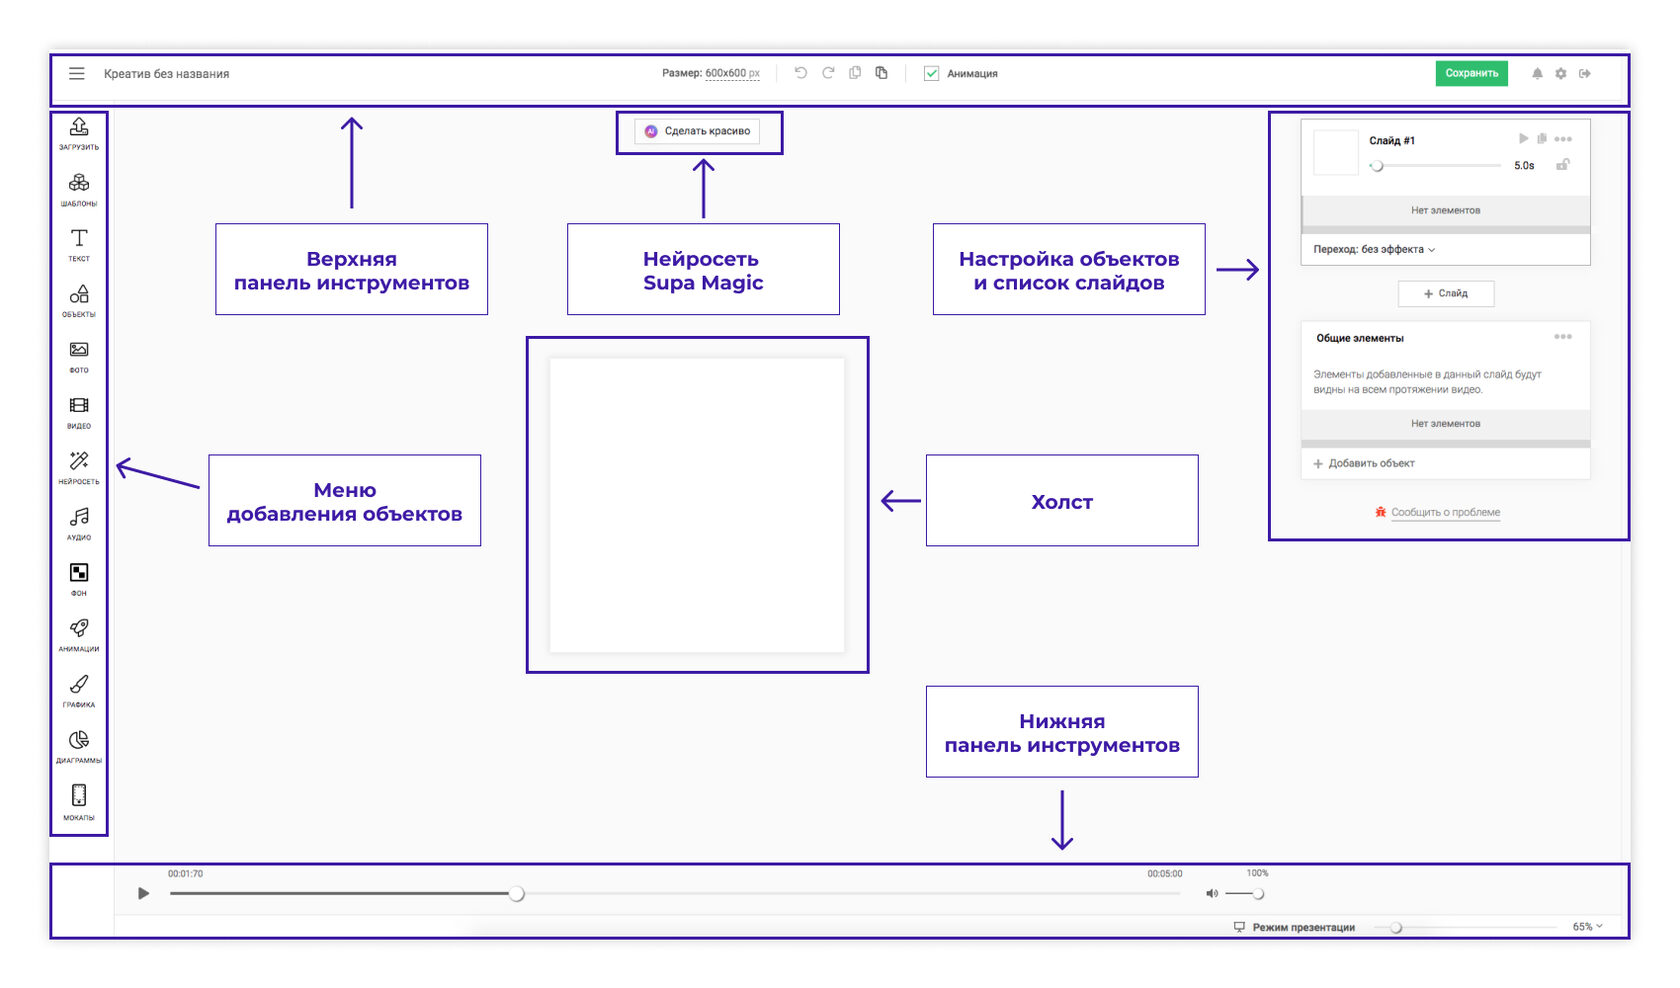The height and width of the screenshot is (988, 1680).
Task: Open the Загрузить upload tool
Action: tap(79, 133)
